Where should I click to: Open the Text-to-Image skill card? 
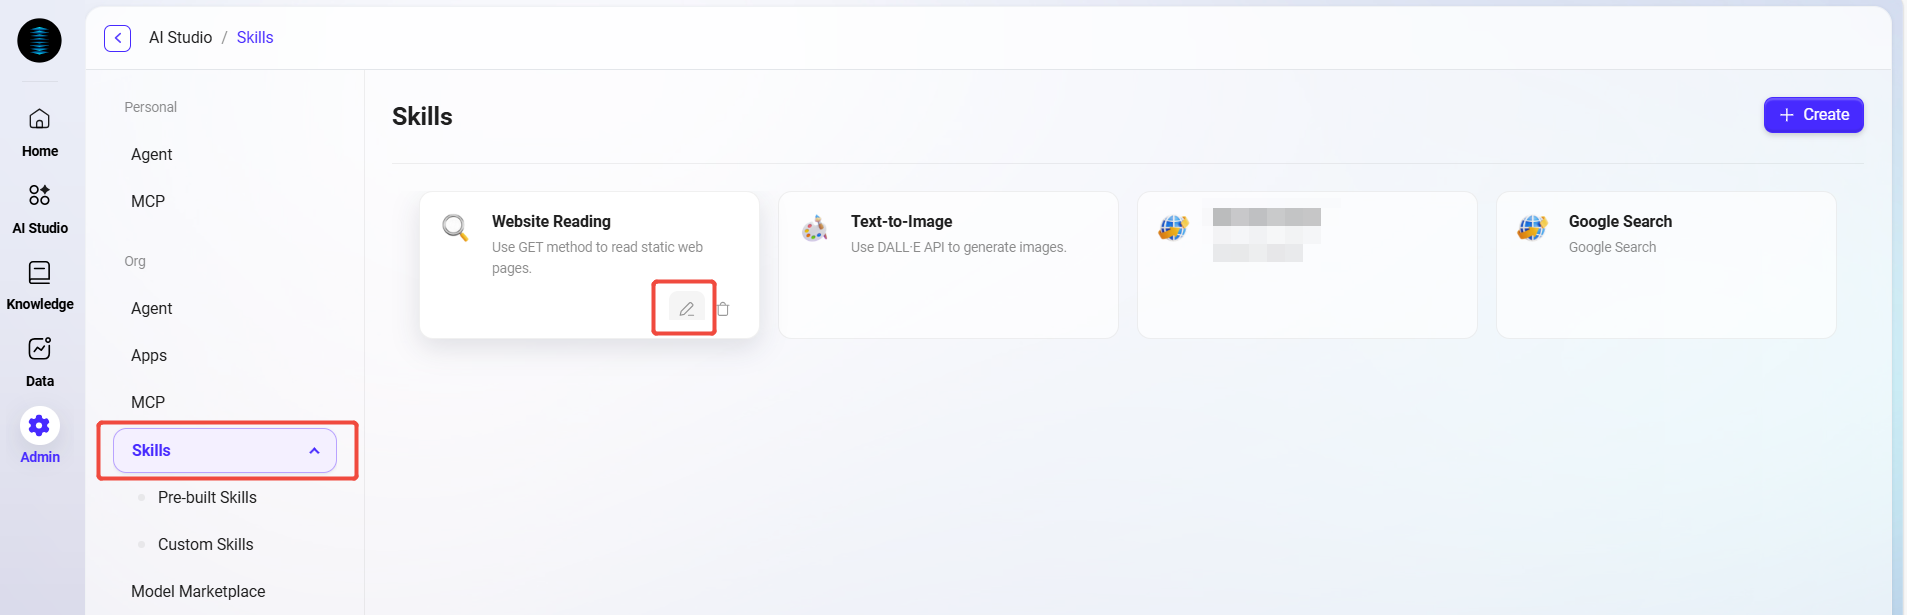tap(947, 264)
